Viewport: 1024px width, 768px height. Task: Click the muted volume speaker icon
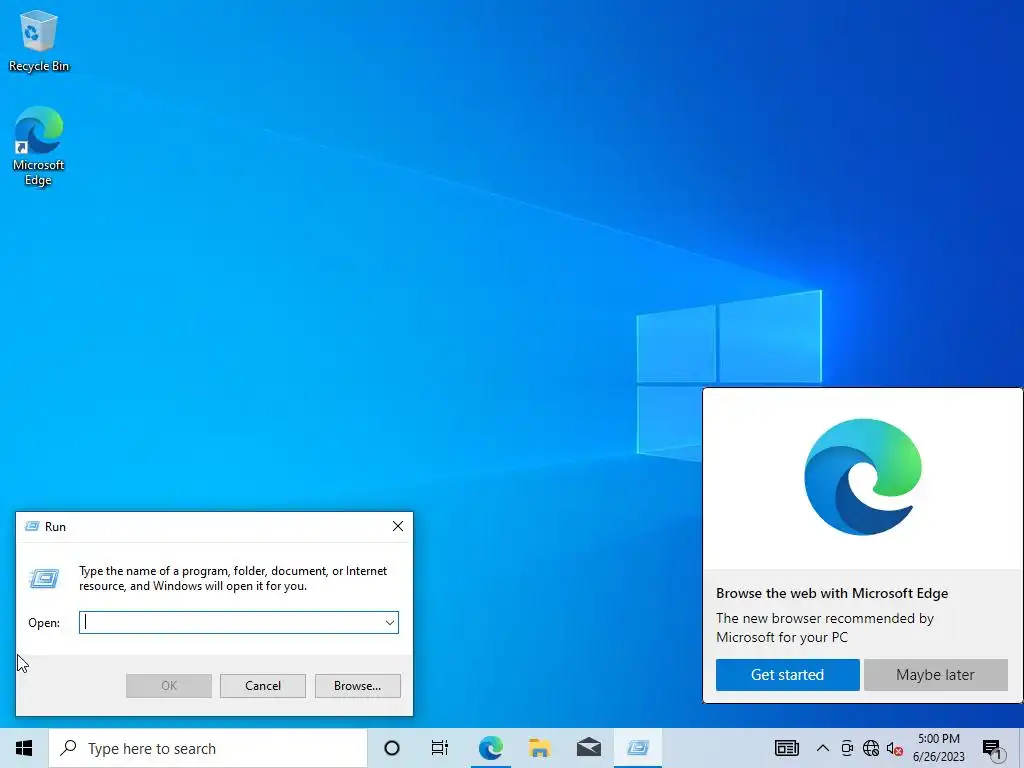[895, 749]
